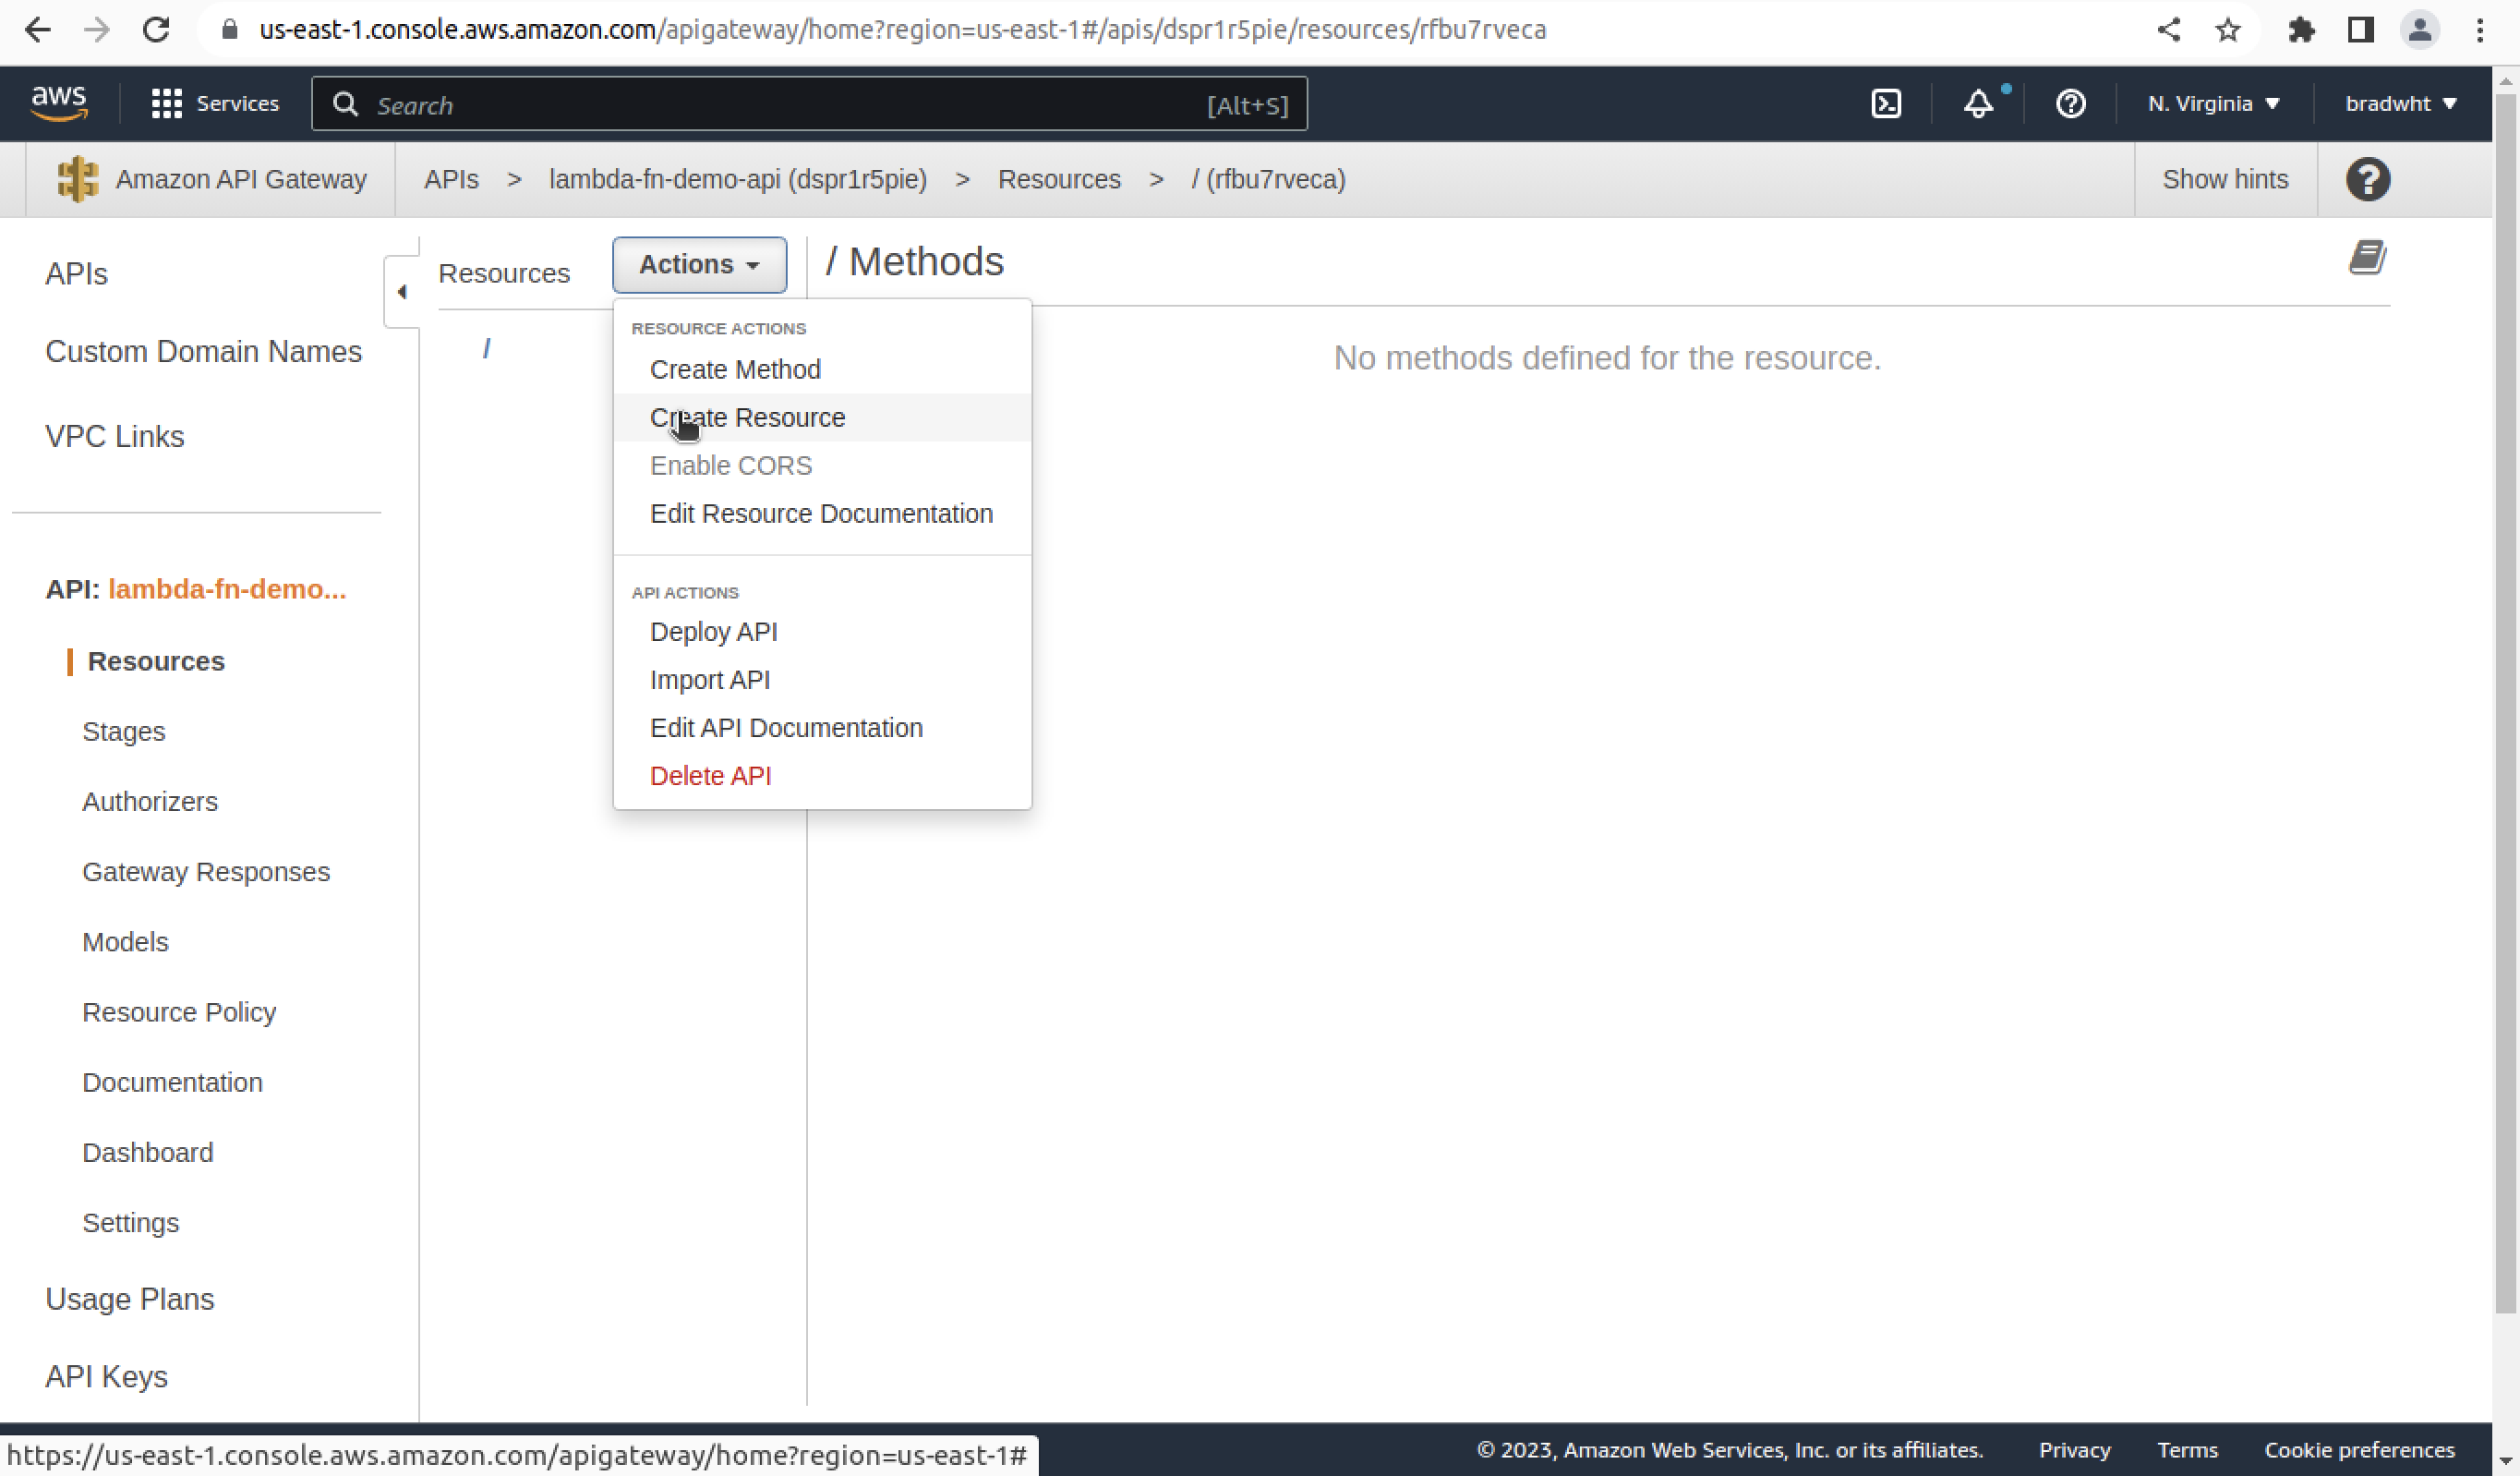Viewport: 2520px width, 1476px height.
Task: Open the browser three-dot menu
Action: pyautogui.click(x=2480, y=30)
